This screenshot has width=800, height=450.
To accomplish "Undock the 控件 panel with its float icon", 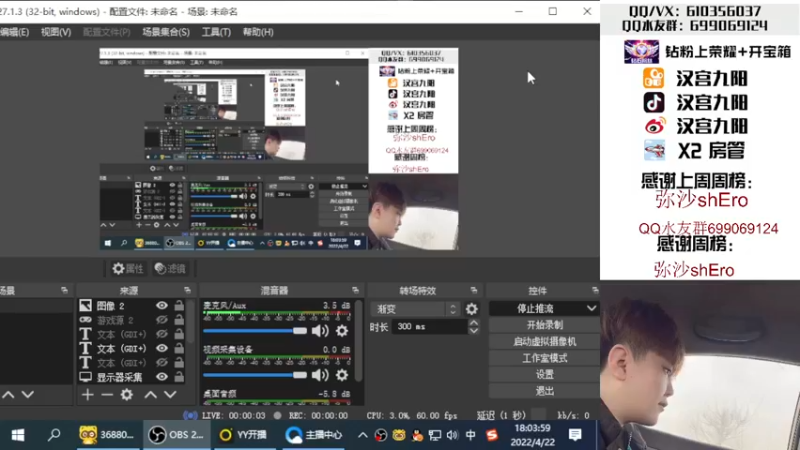I will tap(595, 290).
